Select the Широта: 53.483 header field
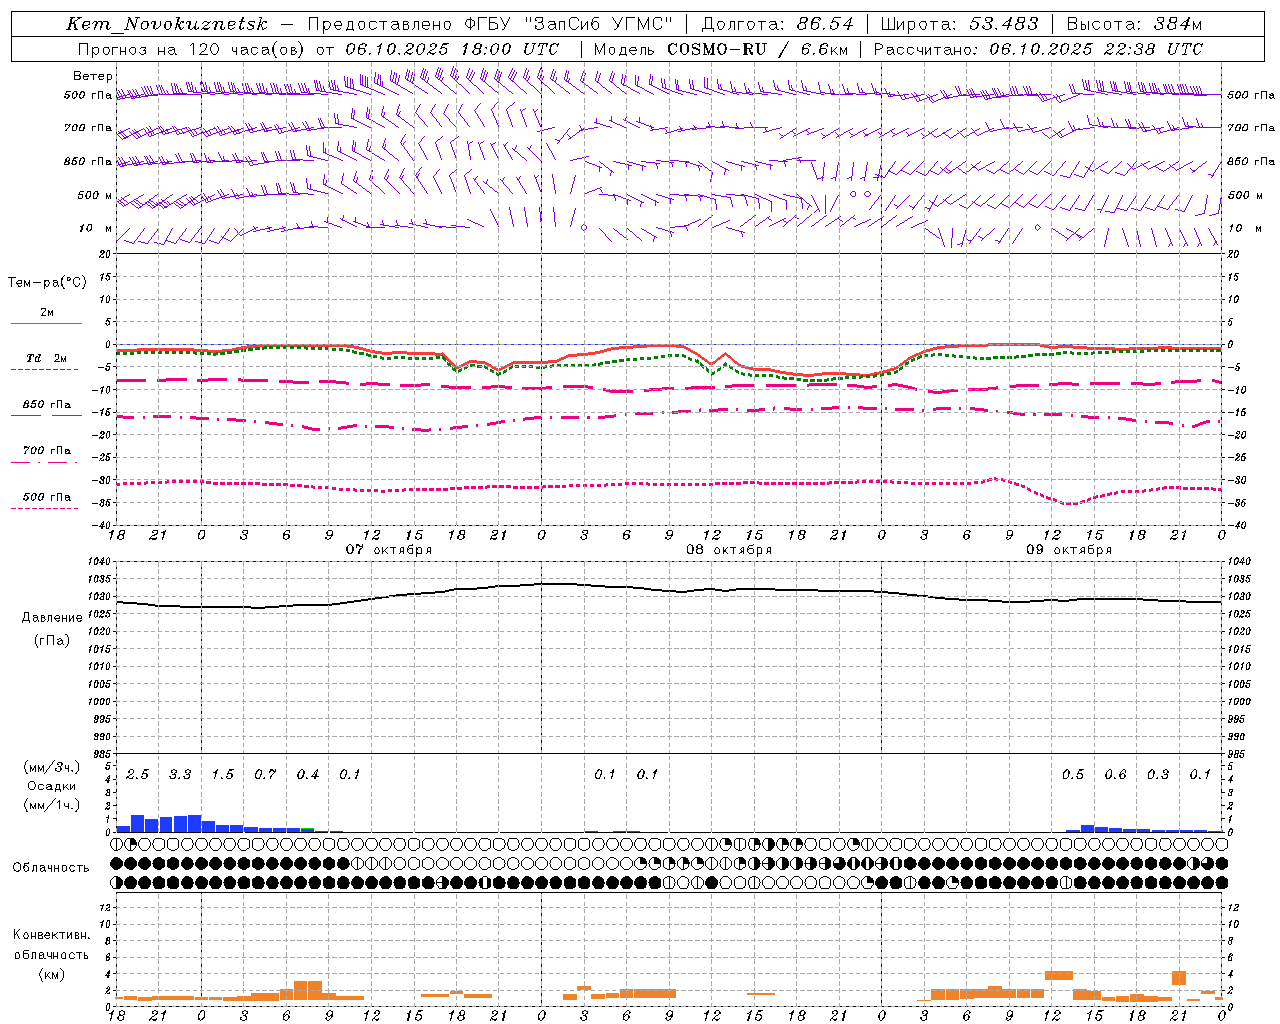 (962, 24)
